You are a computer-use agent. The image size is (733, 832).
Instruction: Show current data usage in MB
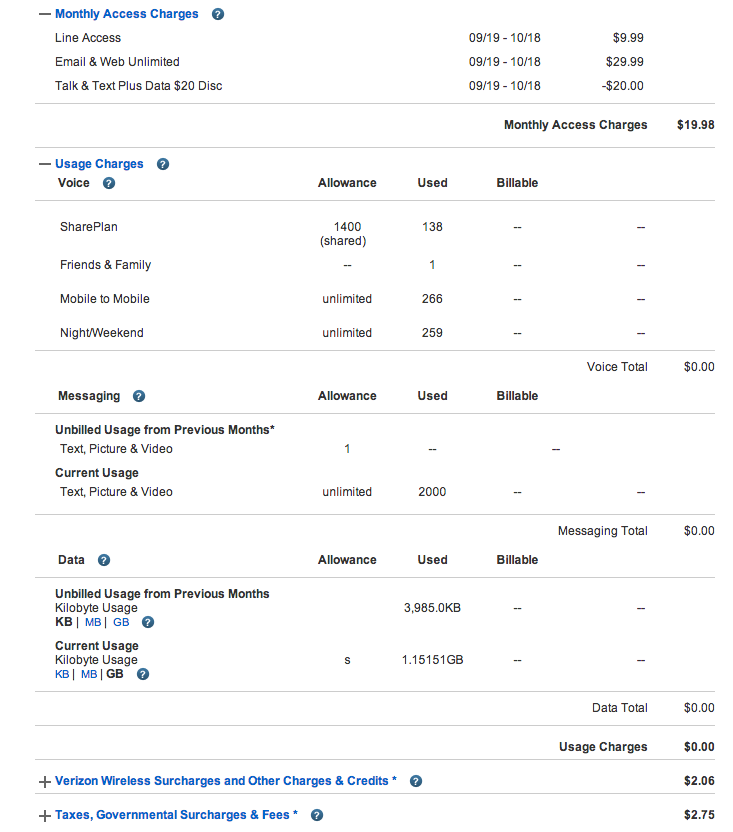tap(89, 674)
